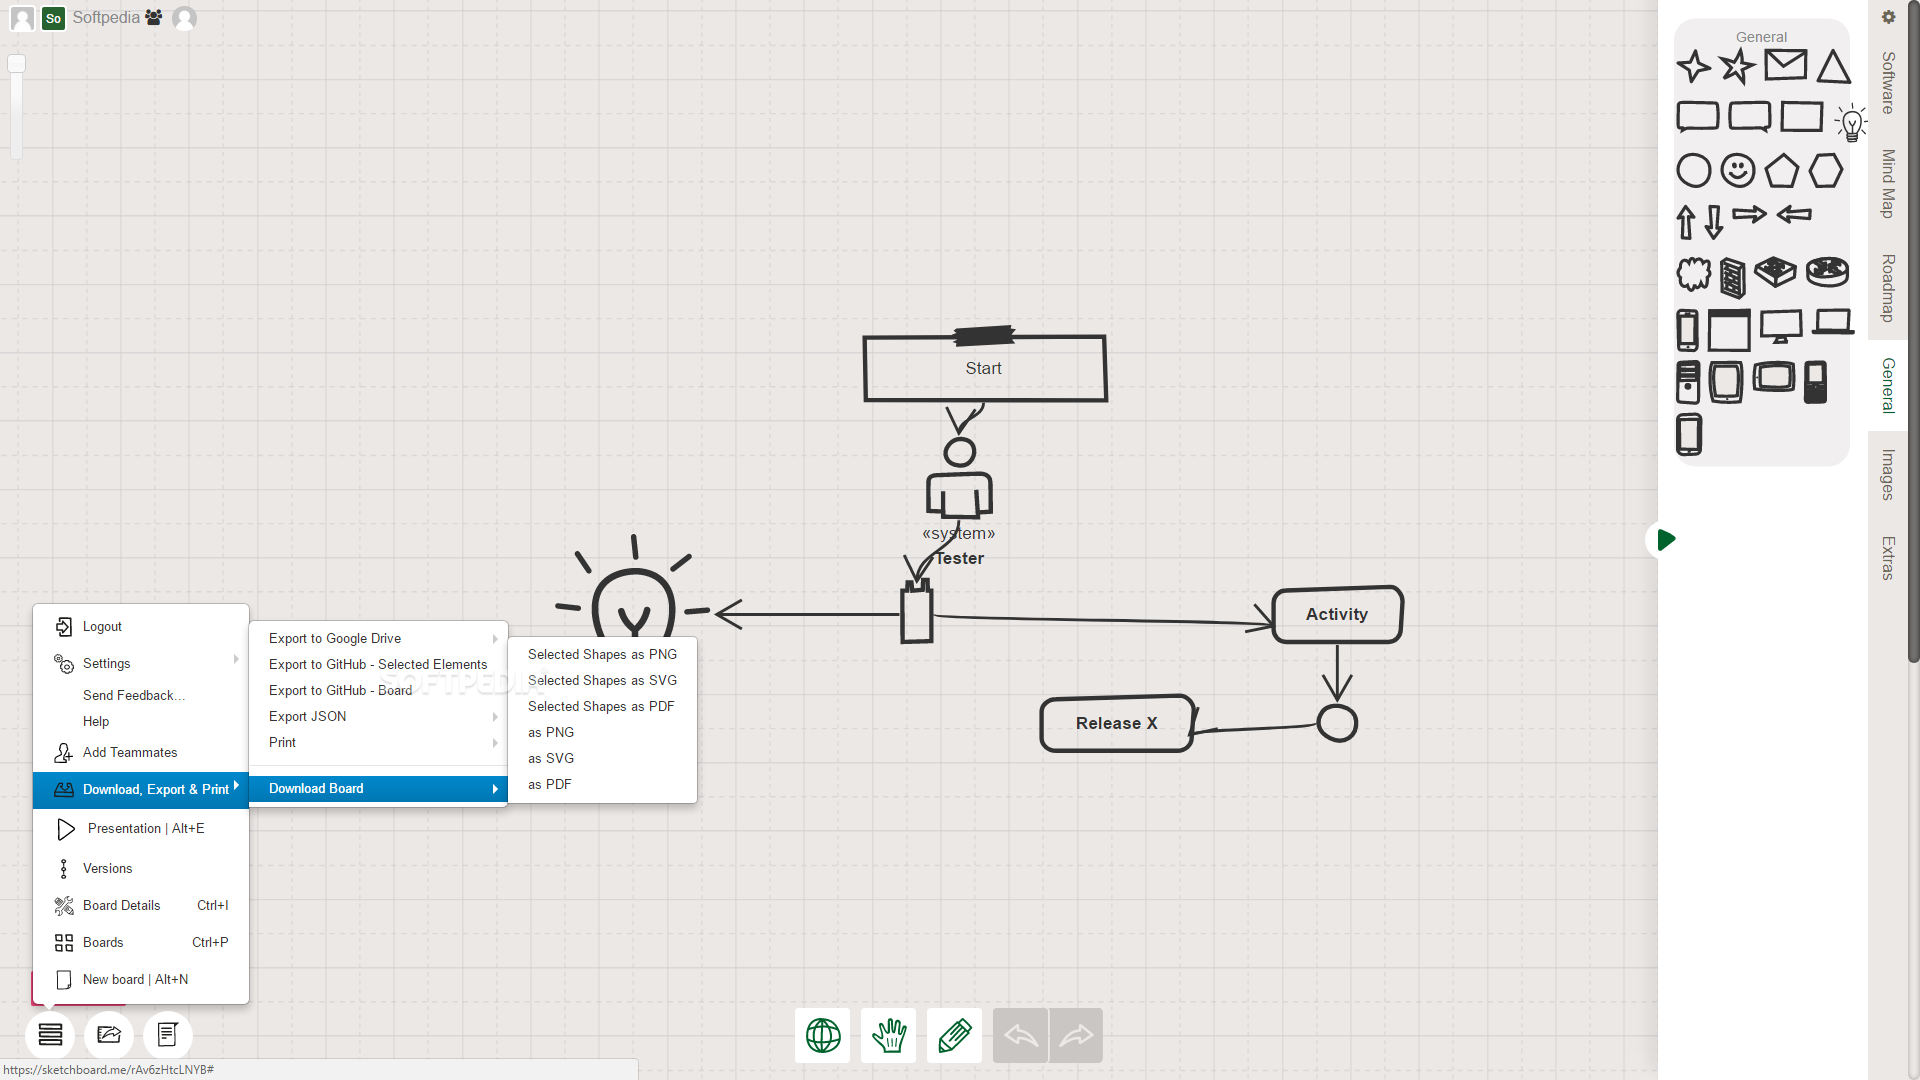Open the Software shapes tab

coord(1888,82)
